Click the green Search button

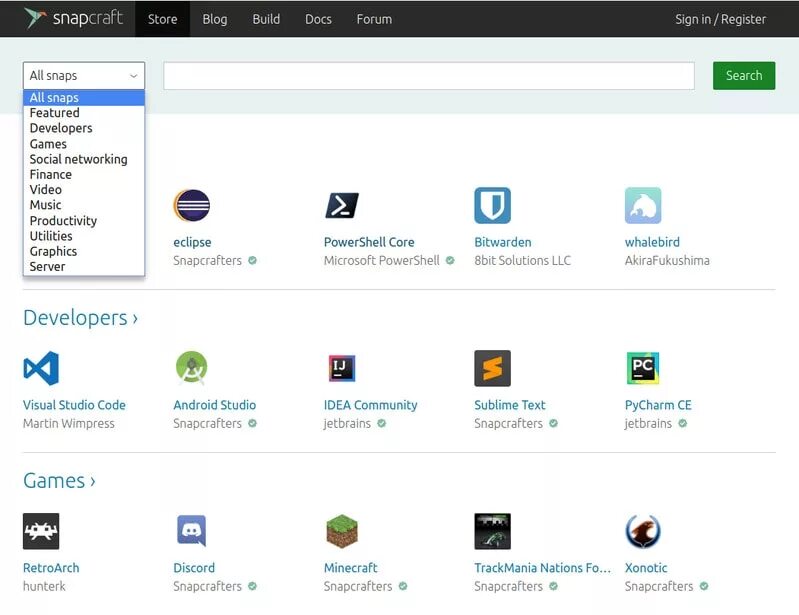tap(743, 75)
